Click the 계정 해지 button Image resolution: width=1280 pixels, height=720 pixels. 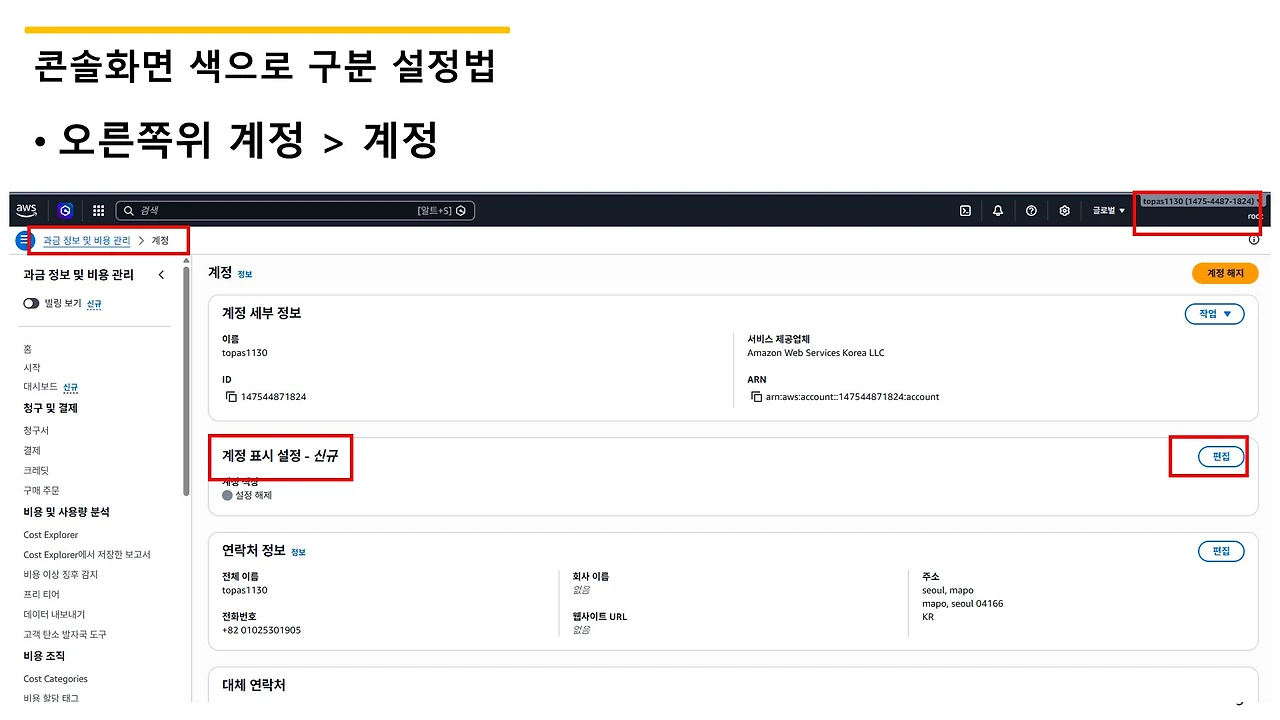click(1225, 273)
